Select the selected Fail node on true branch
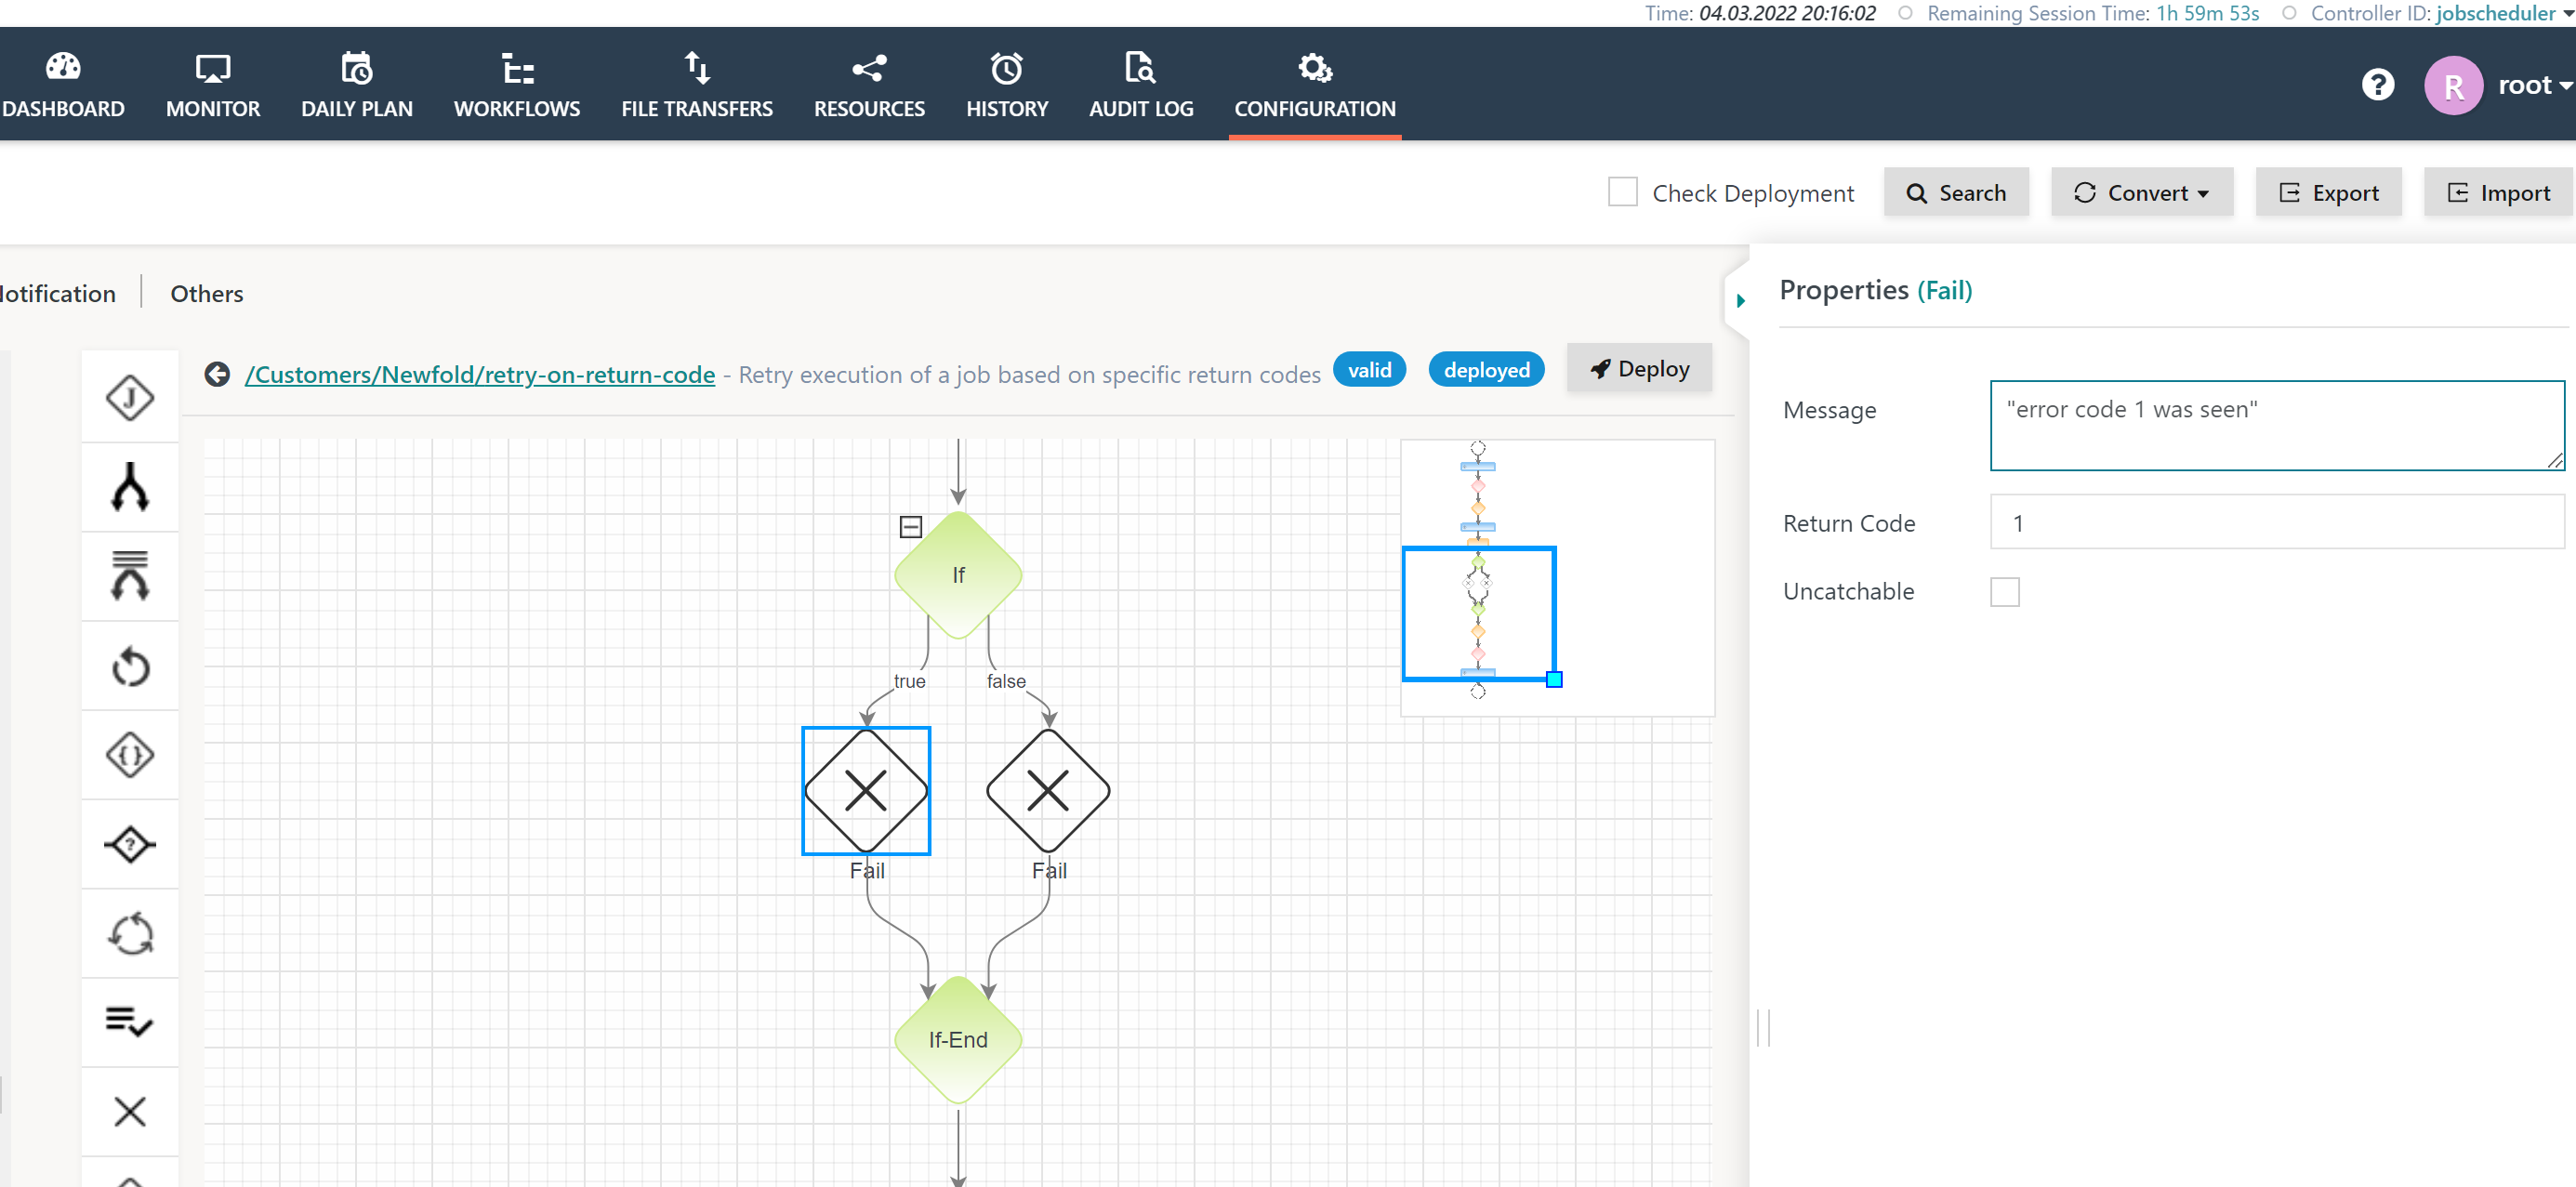The height and width of the screenshot is (1187, 2576). pyautogui.click(x=866, y=790)
